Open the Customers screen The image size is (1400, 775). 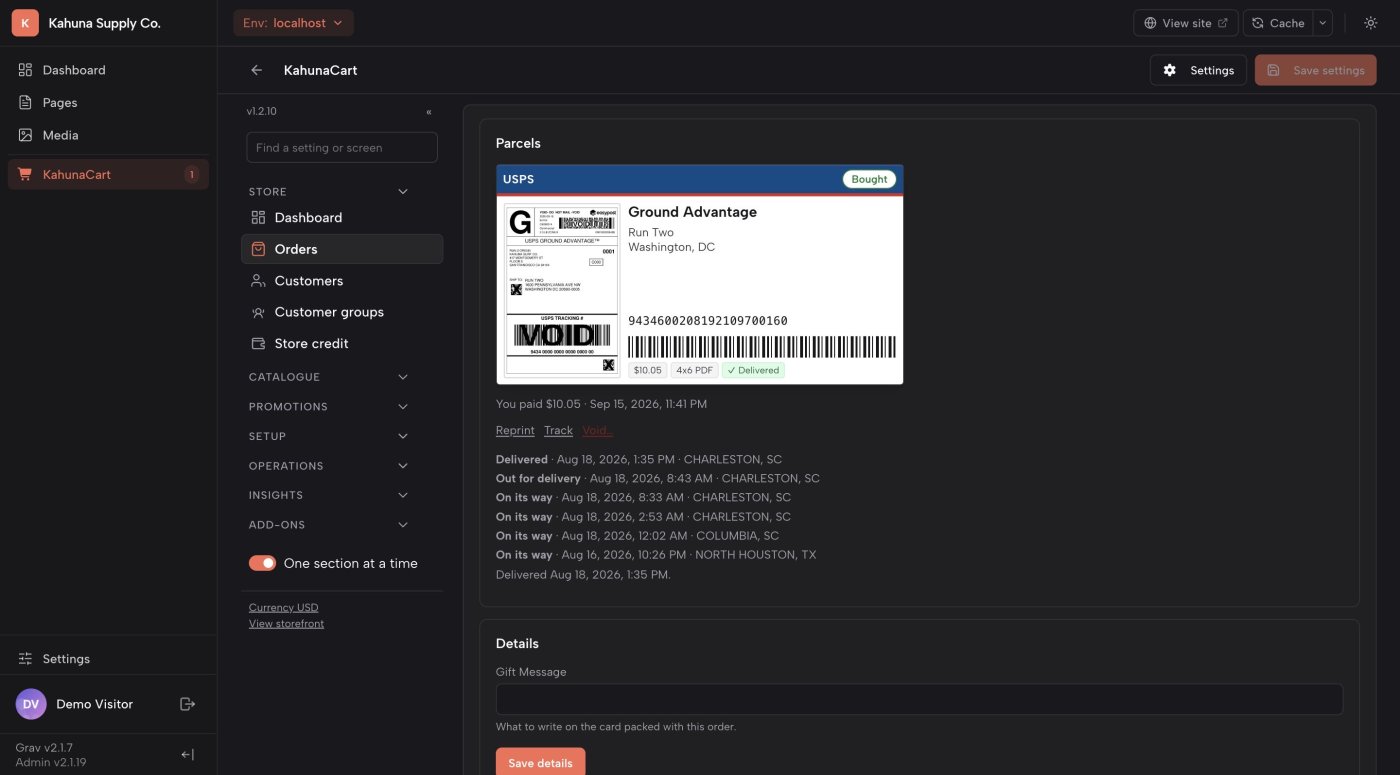[x=342, y=281]
